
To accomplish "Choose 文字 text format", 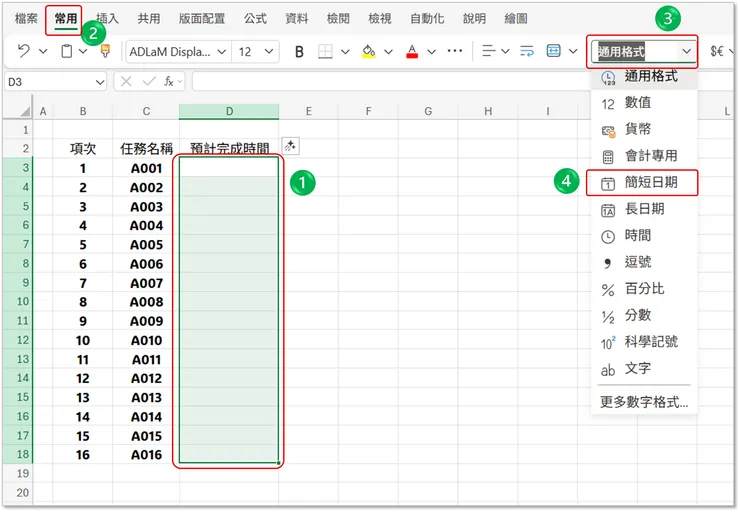I will 644,368.
